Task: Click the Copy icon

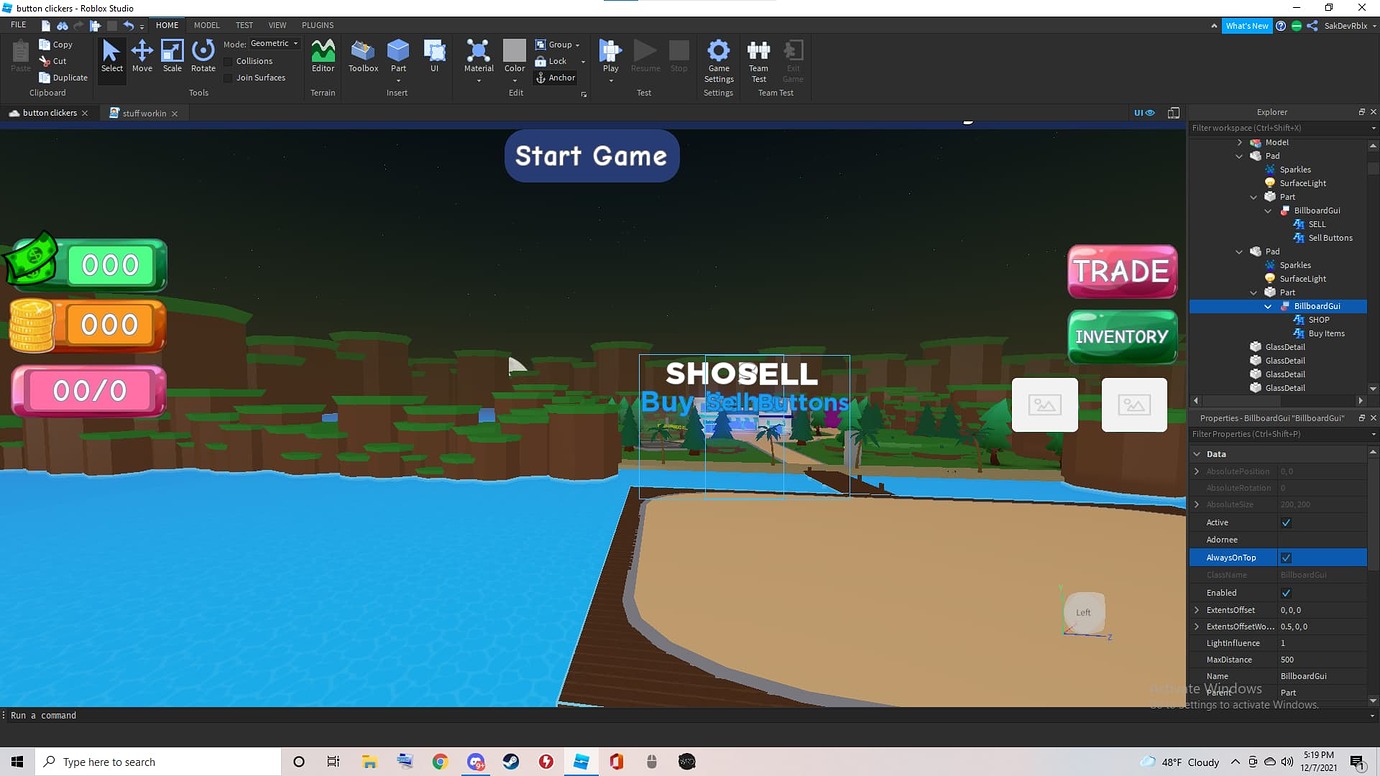Action: (x=44, y=44)
